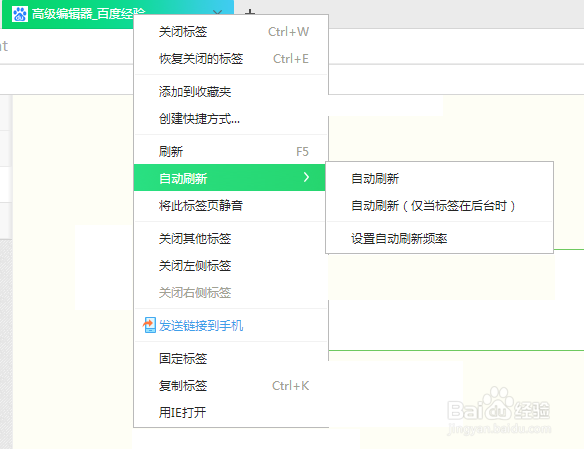Select 关闭标签 in the context menu
The image size is (584, 449).
(x=231, y=32)
